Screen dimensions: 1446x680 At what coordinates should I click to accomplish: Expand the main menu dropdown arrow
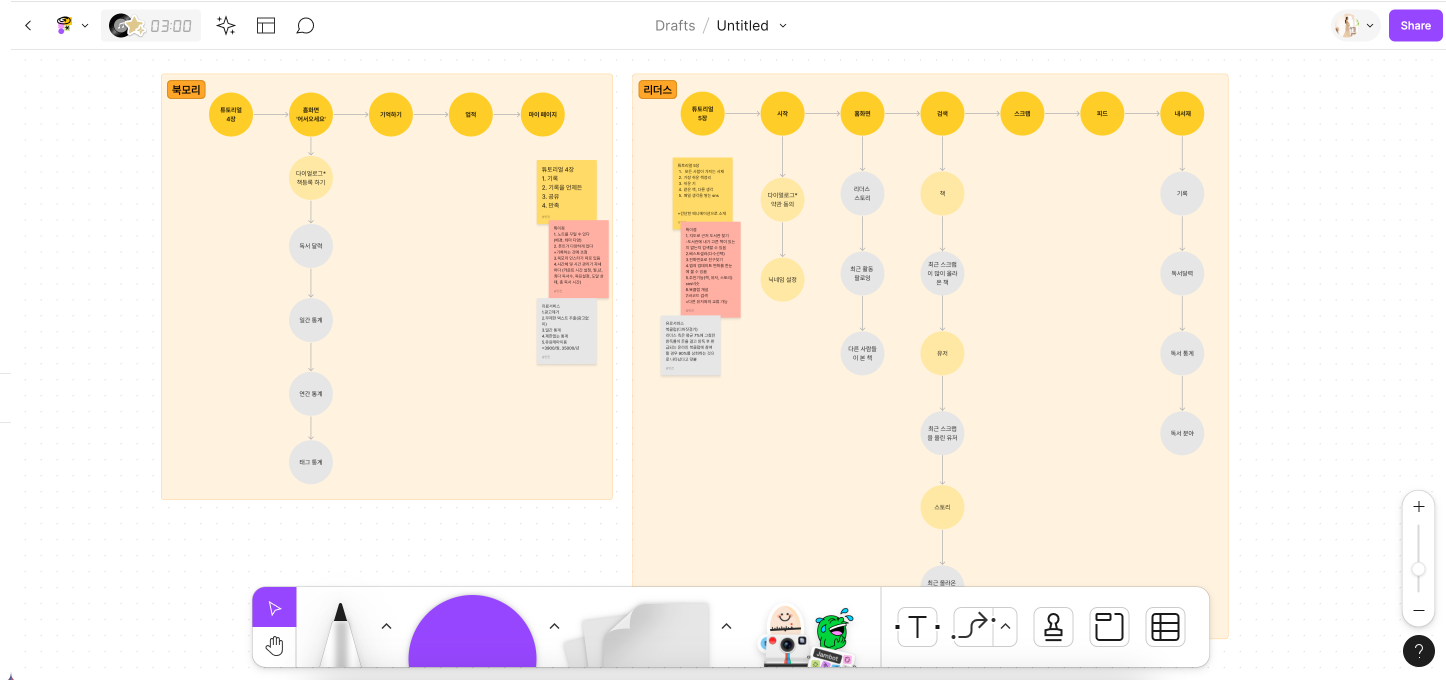pos(85,26)
